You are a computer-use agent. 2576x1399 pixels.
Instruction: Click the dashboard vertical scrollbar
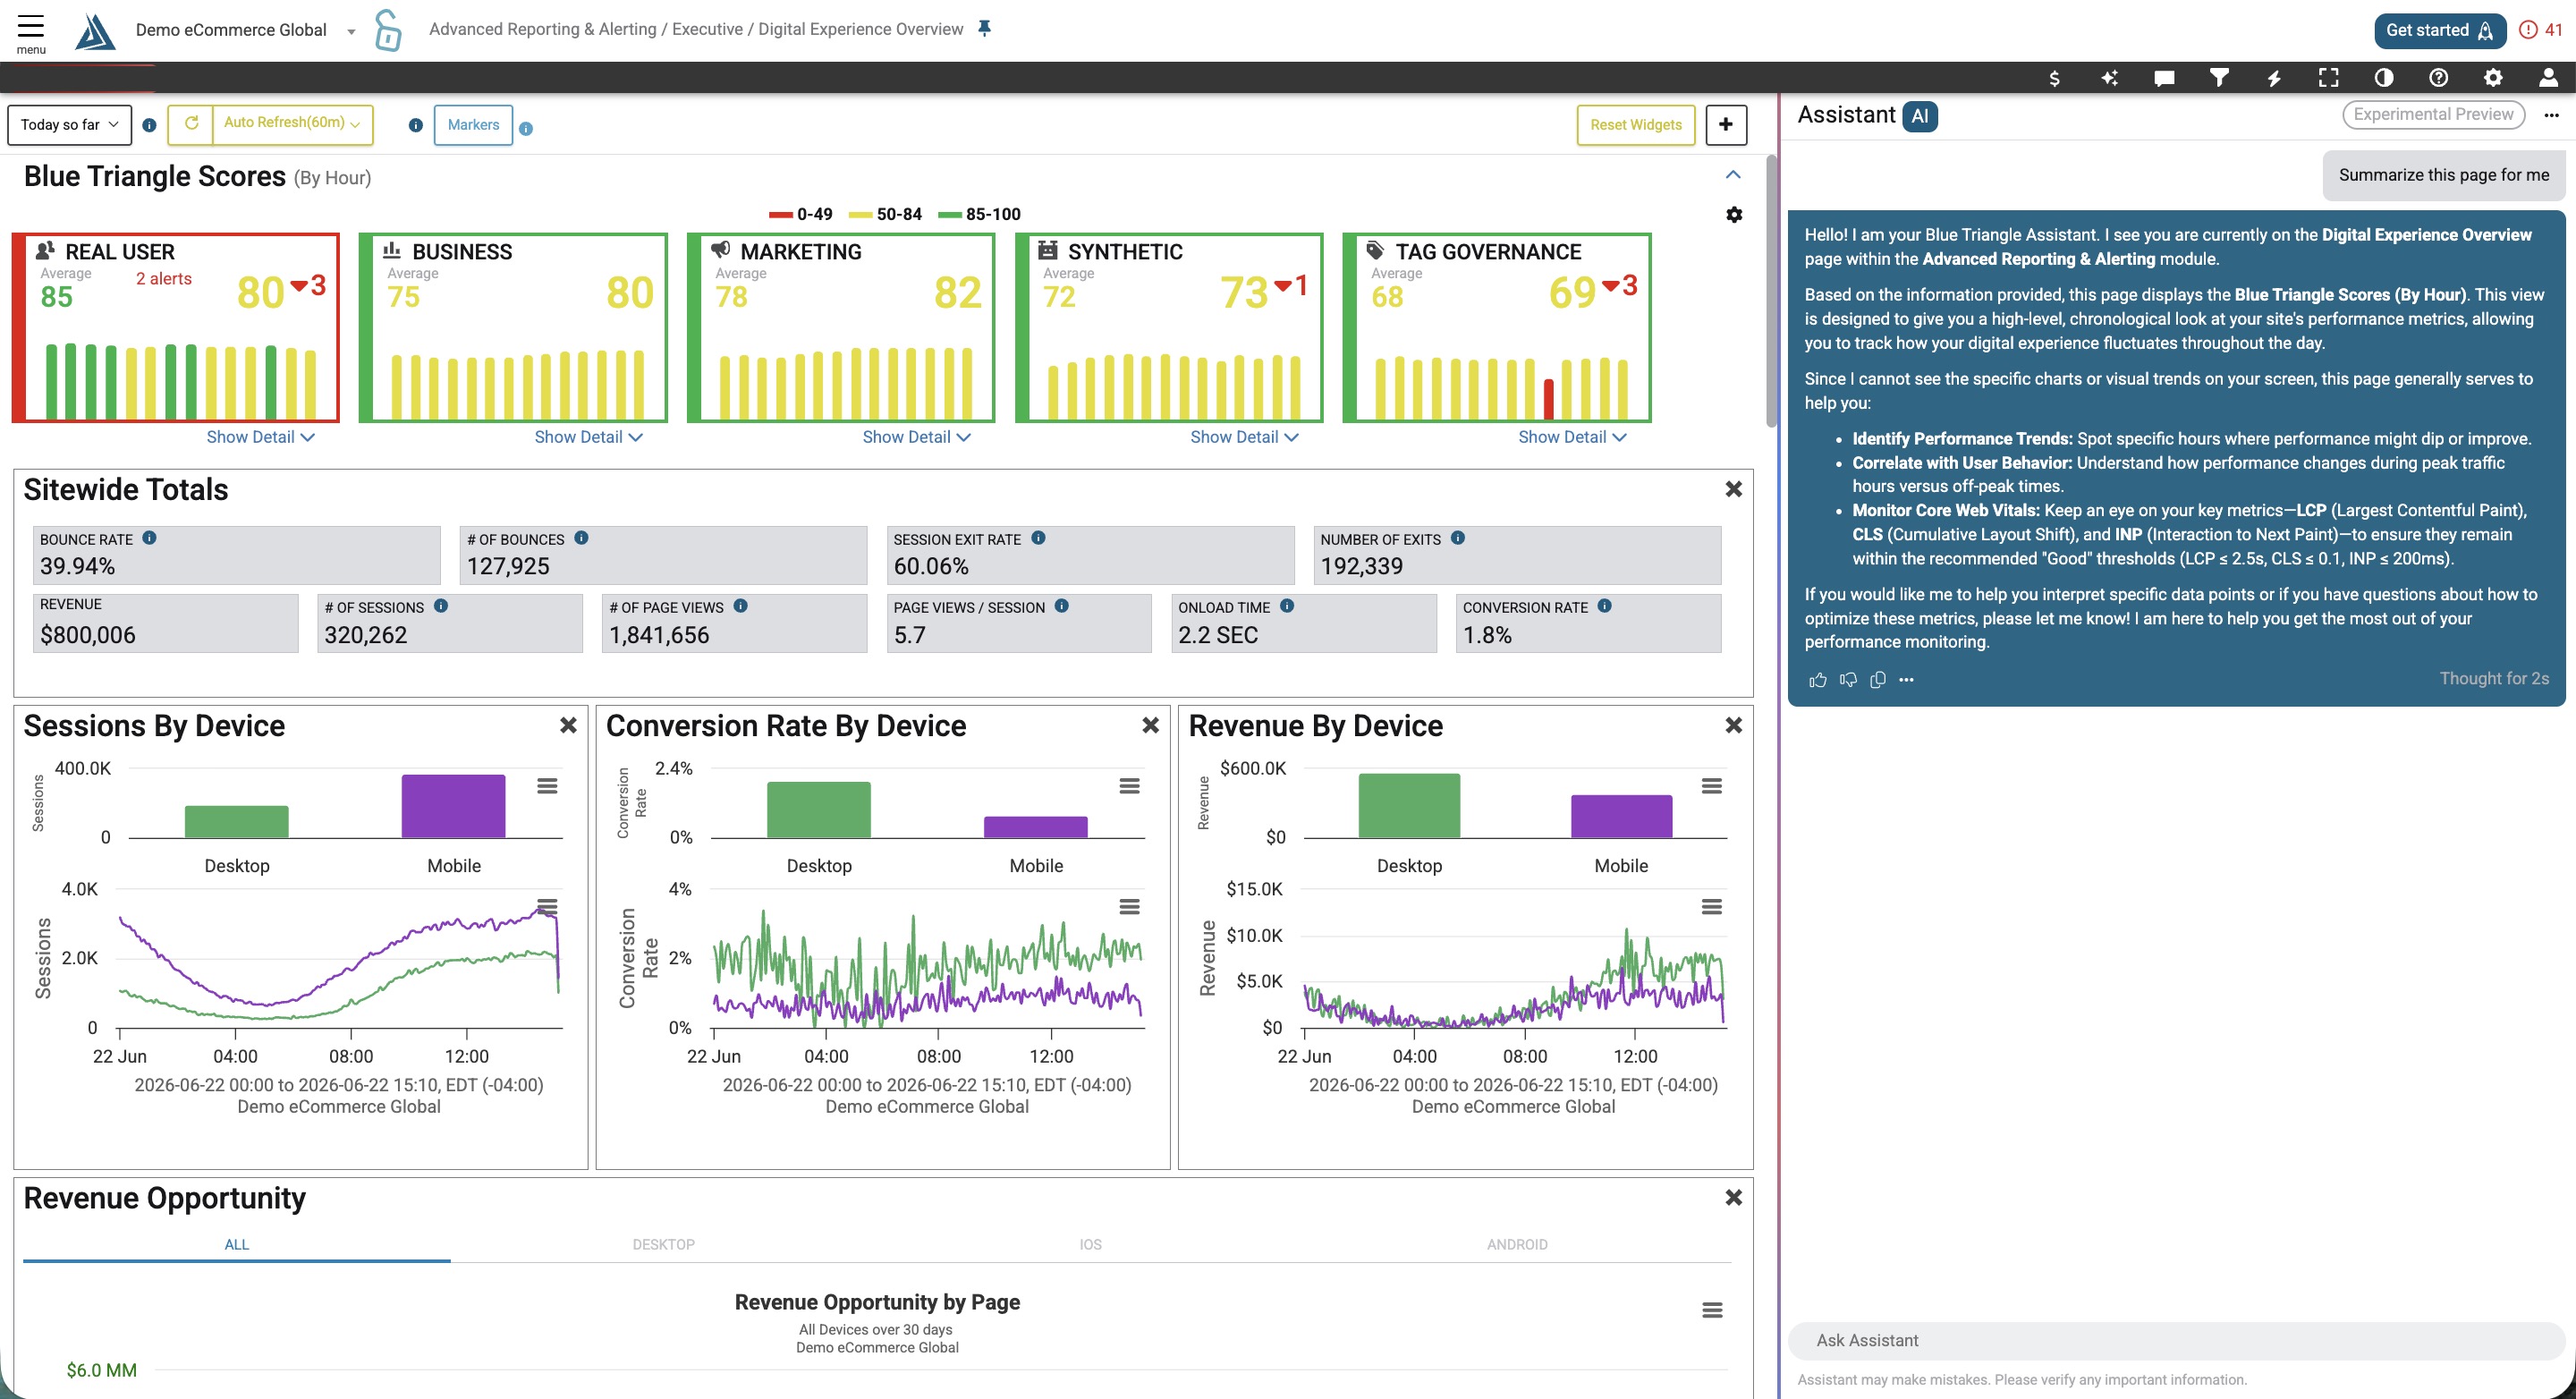click(1771, 290)
